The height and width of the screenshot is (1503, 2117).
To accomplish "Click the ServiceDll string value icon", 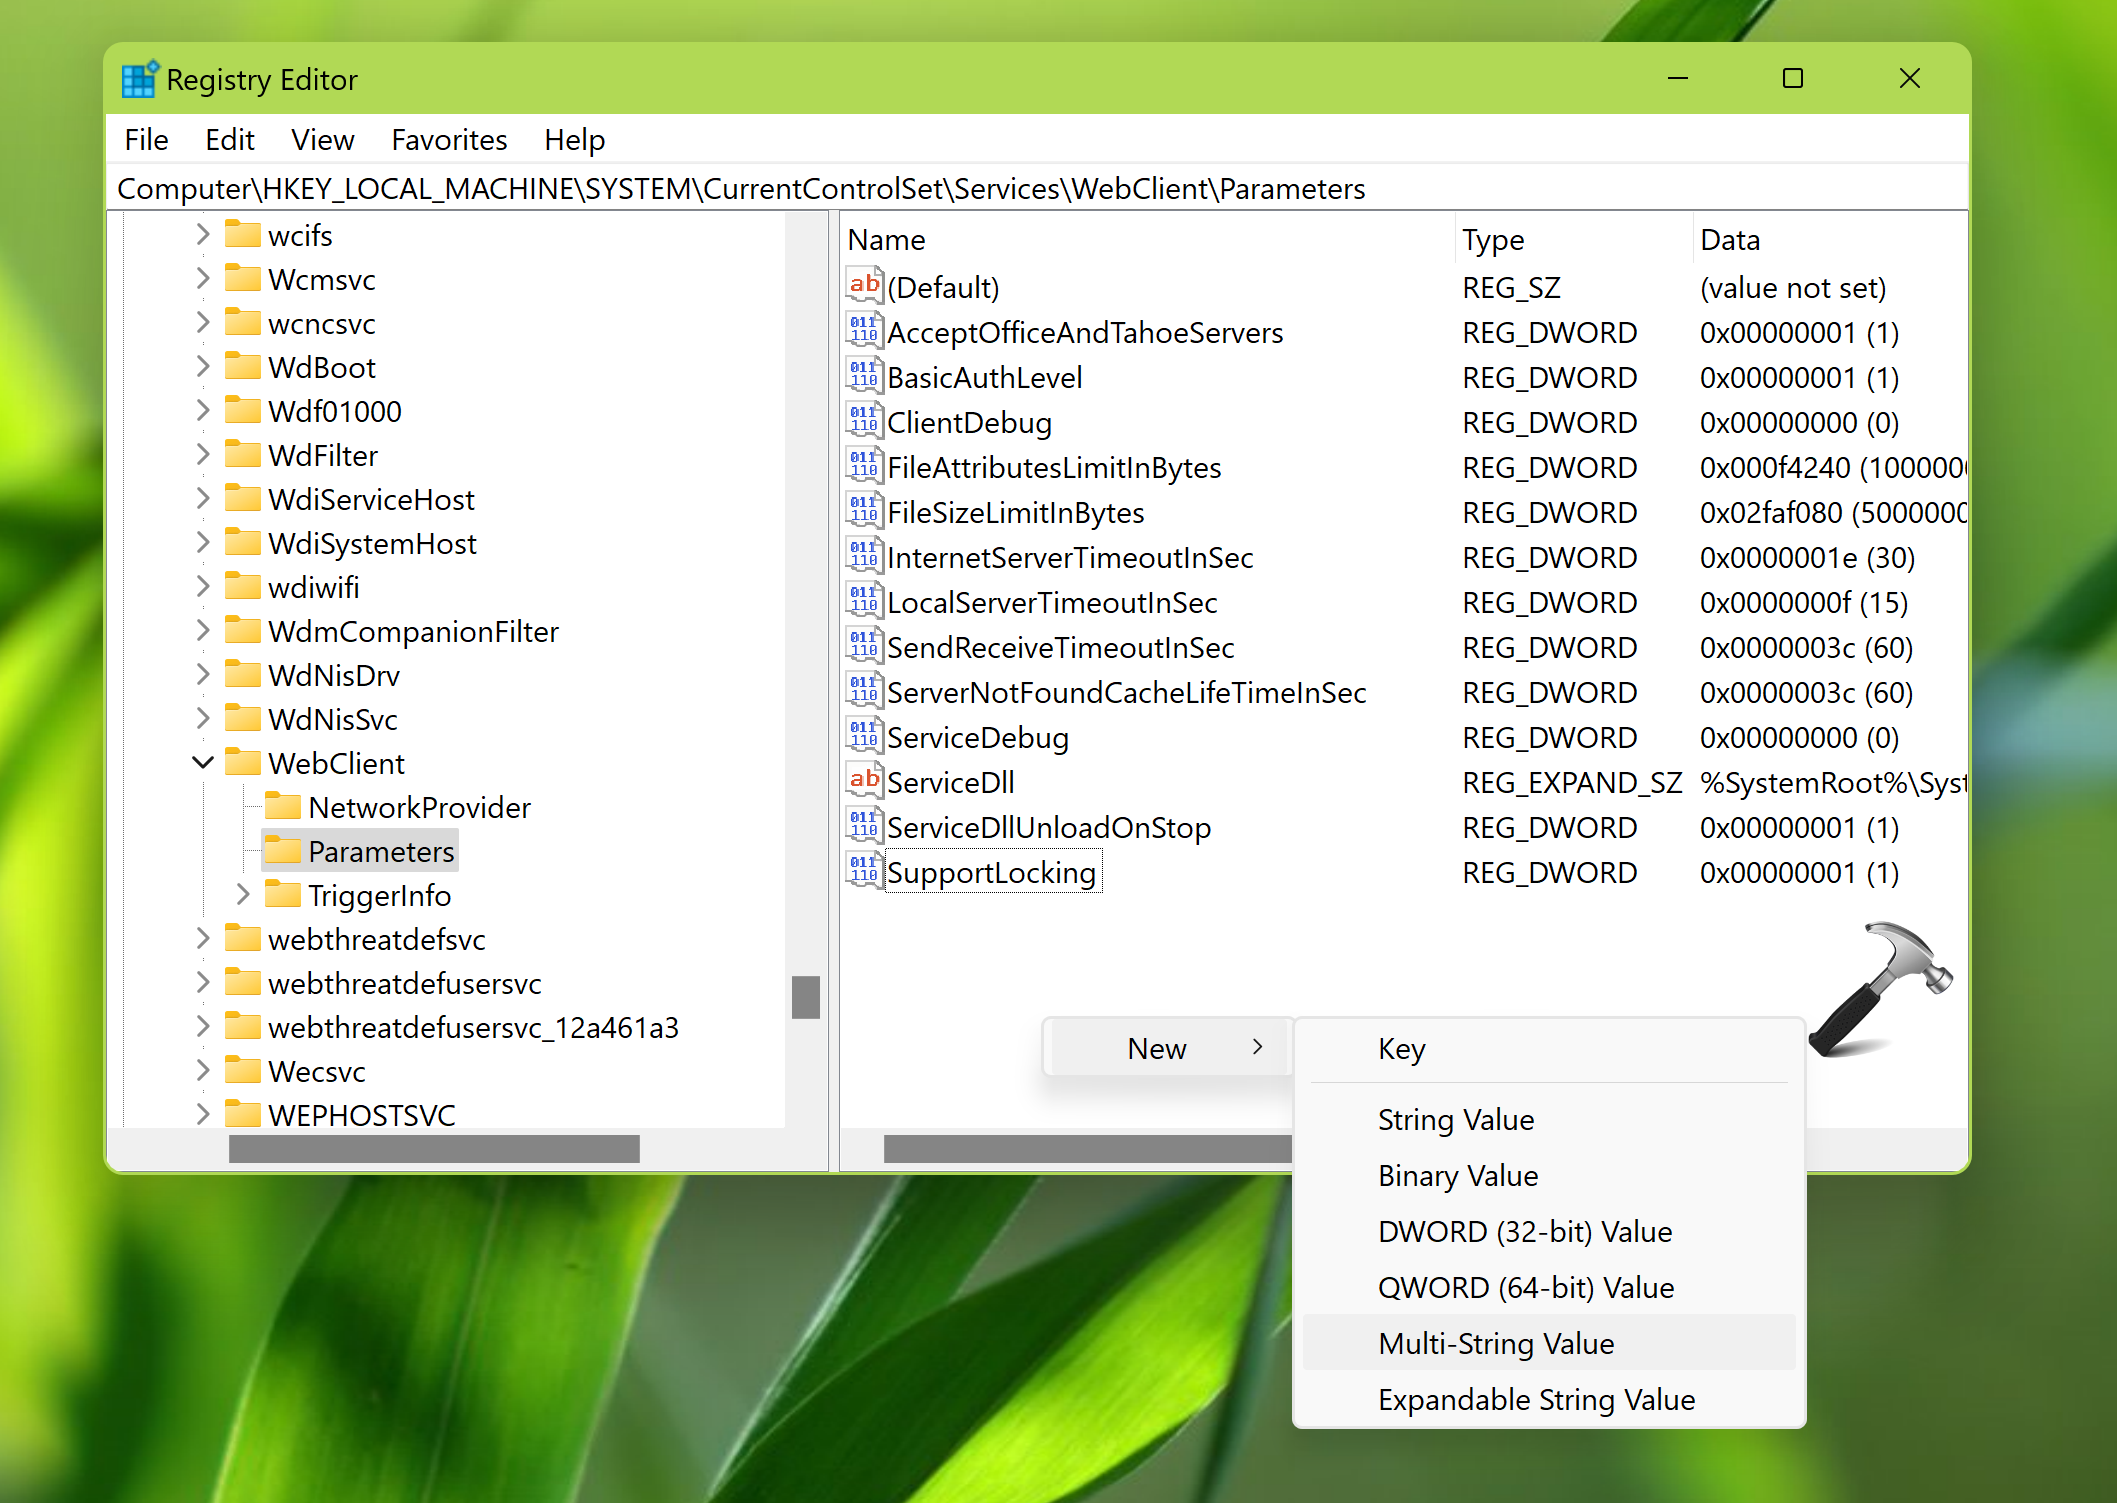I will click(x=864, y=781).
